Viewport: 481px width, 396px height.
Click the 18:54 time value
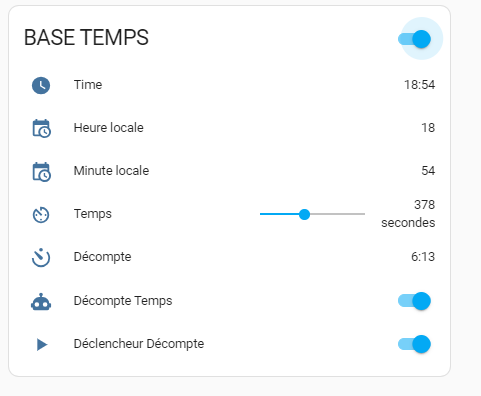tap(419, 85)
